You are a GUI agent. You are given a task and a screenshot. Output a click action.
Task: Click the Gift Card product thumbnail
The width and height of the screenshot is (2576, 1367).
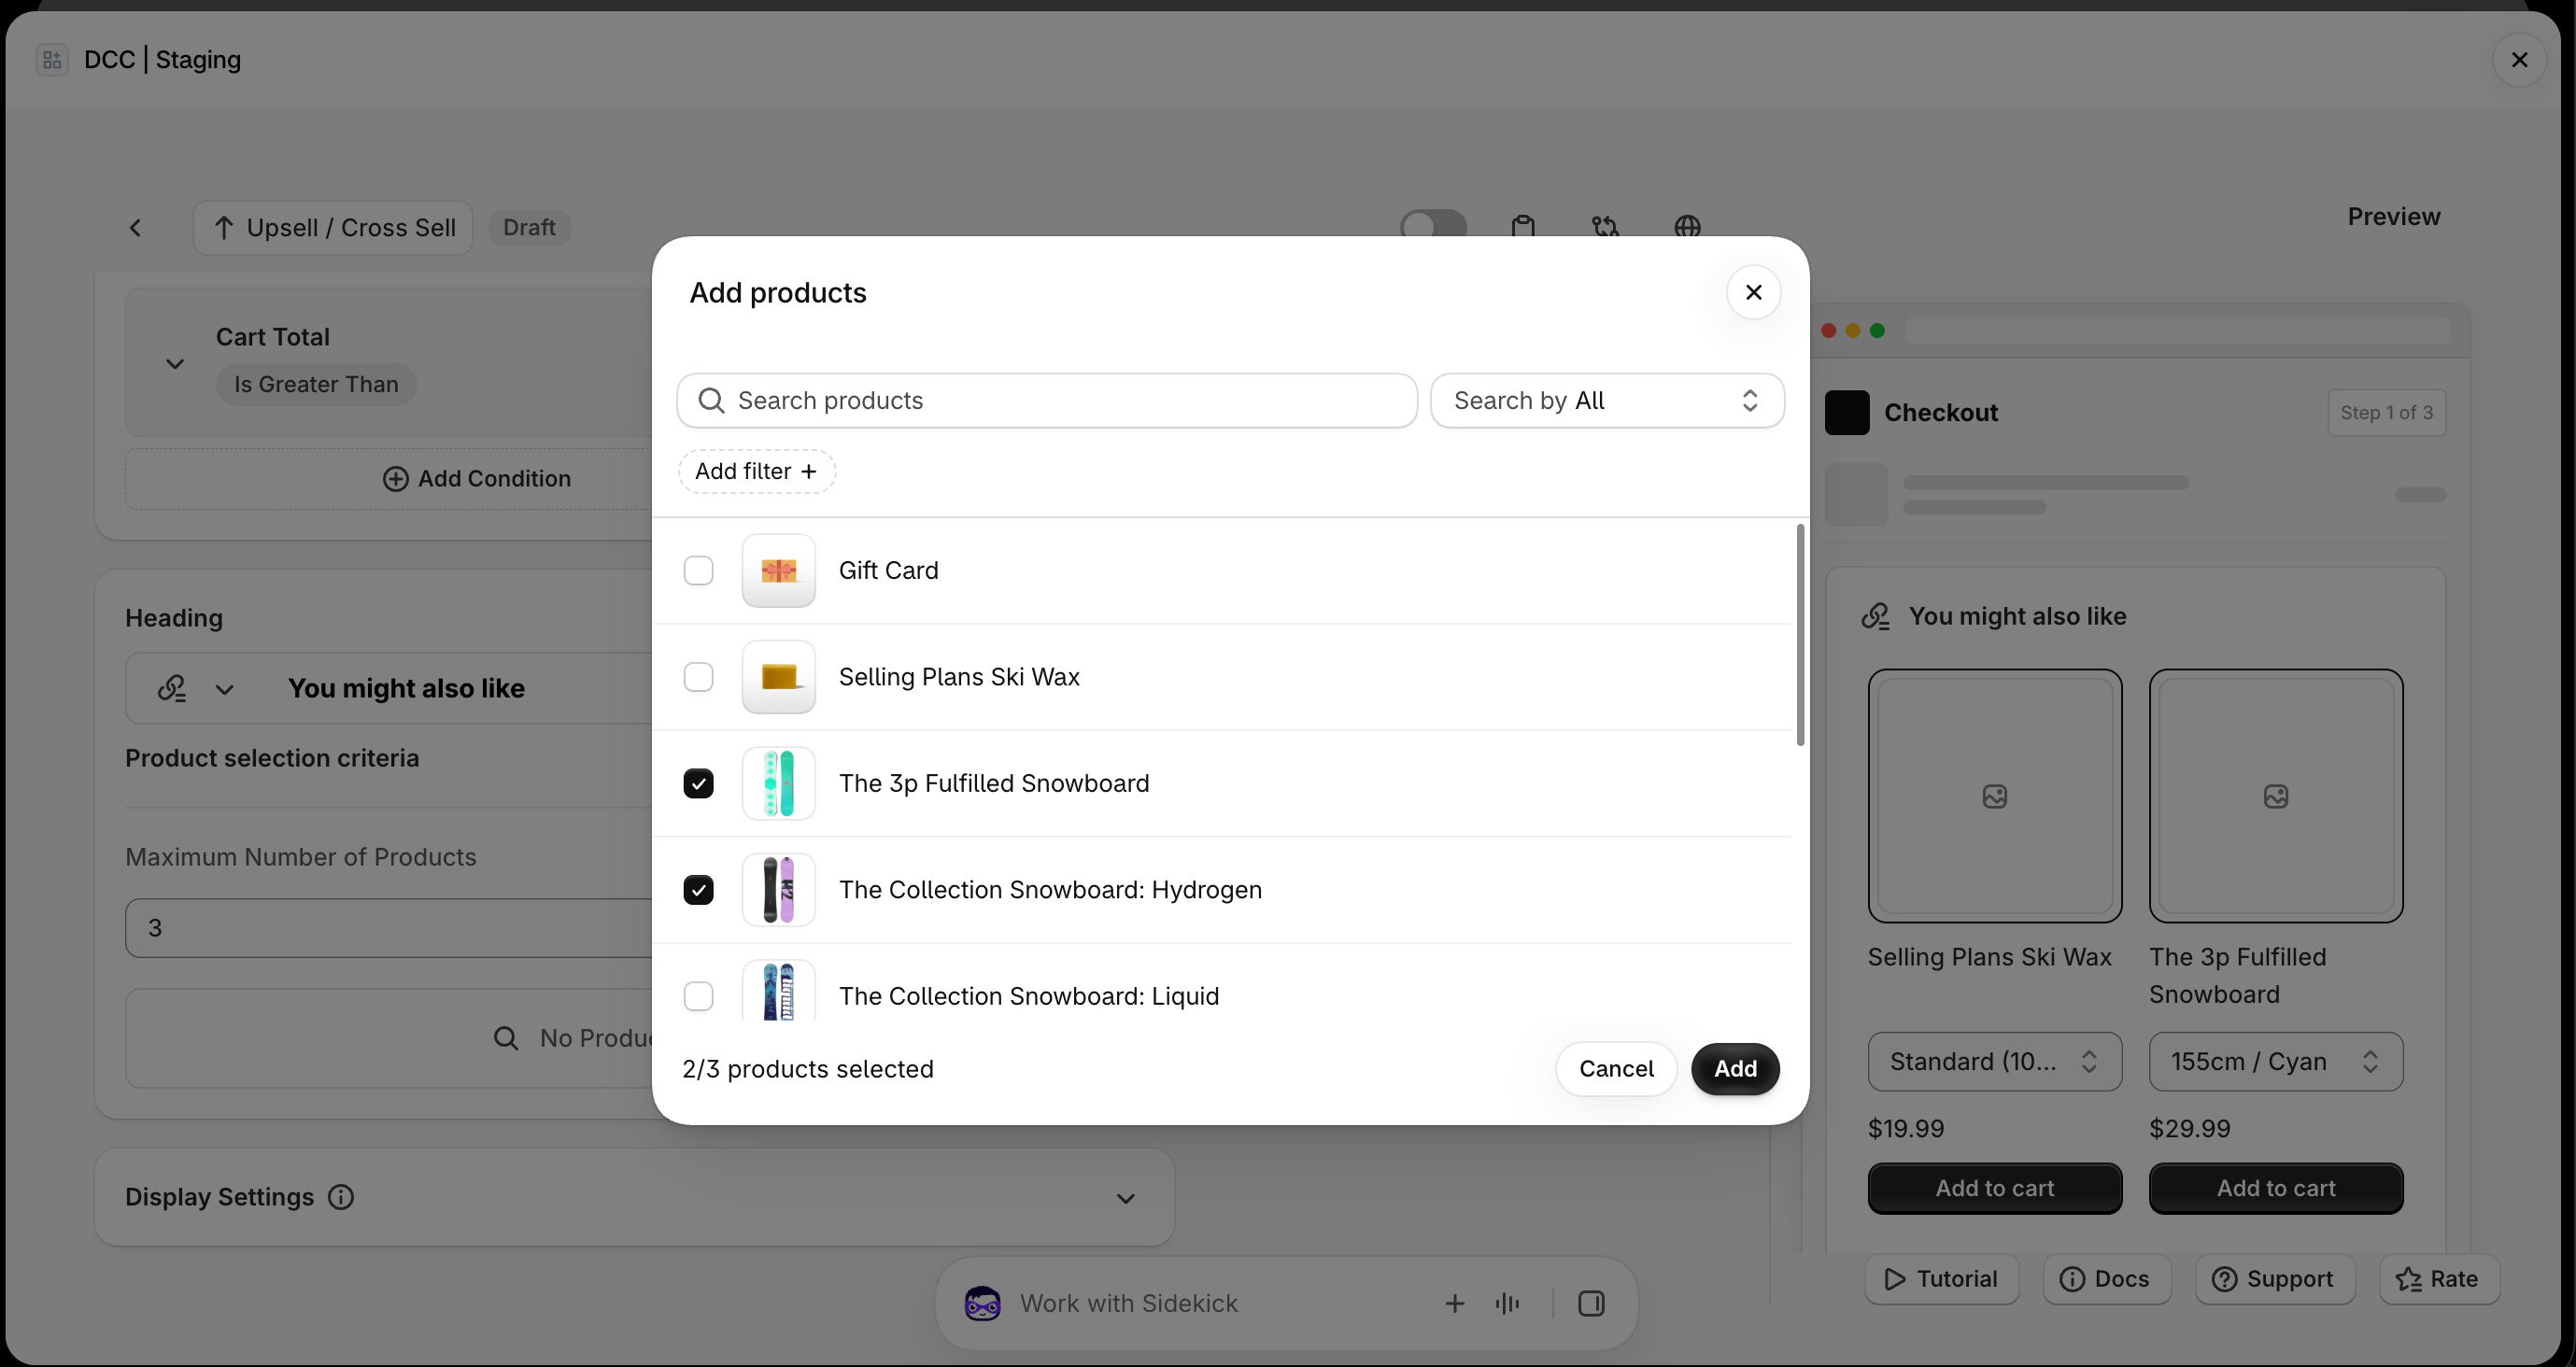[x=779, y=571]
